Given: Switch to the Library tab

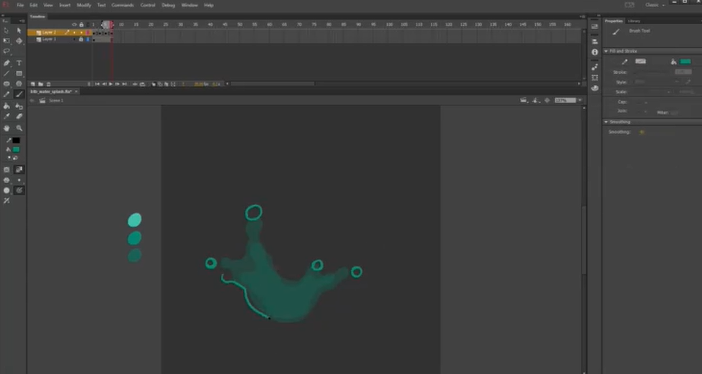Looking at the screenshot, I should point(634,21).
